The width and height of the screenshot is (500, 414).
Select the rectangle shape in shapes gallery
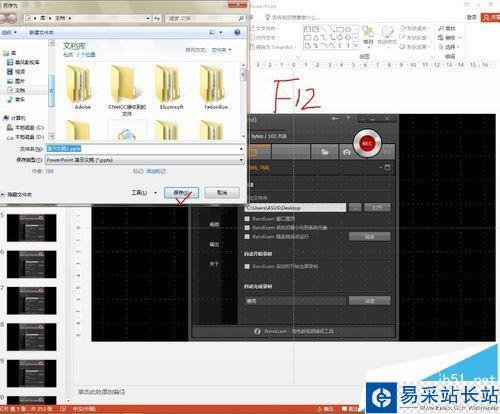[x=340, y=29]
